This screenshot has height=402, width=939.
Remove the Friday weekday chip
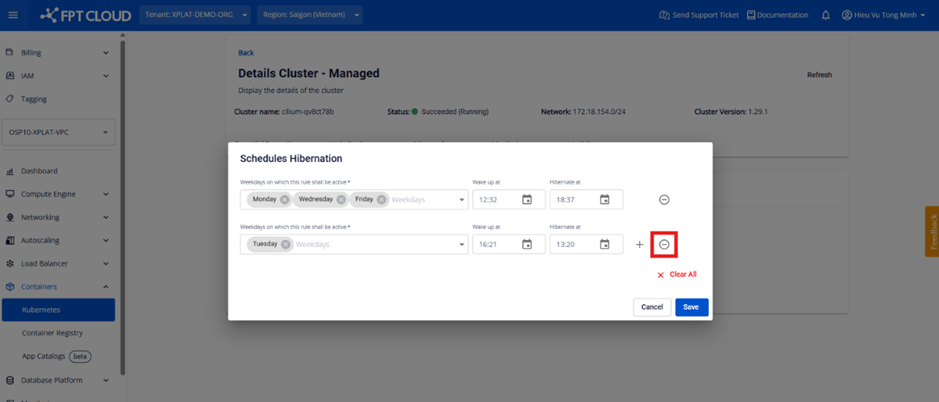click(x=382, y=200)
